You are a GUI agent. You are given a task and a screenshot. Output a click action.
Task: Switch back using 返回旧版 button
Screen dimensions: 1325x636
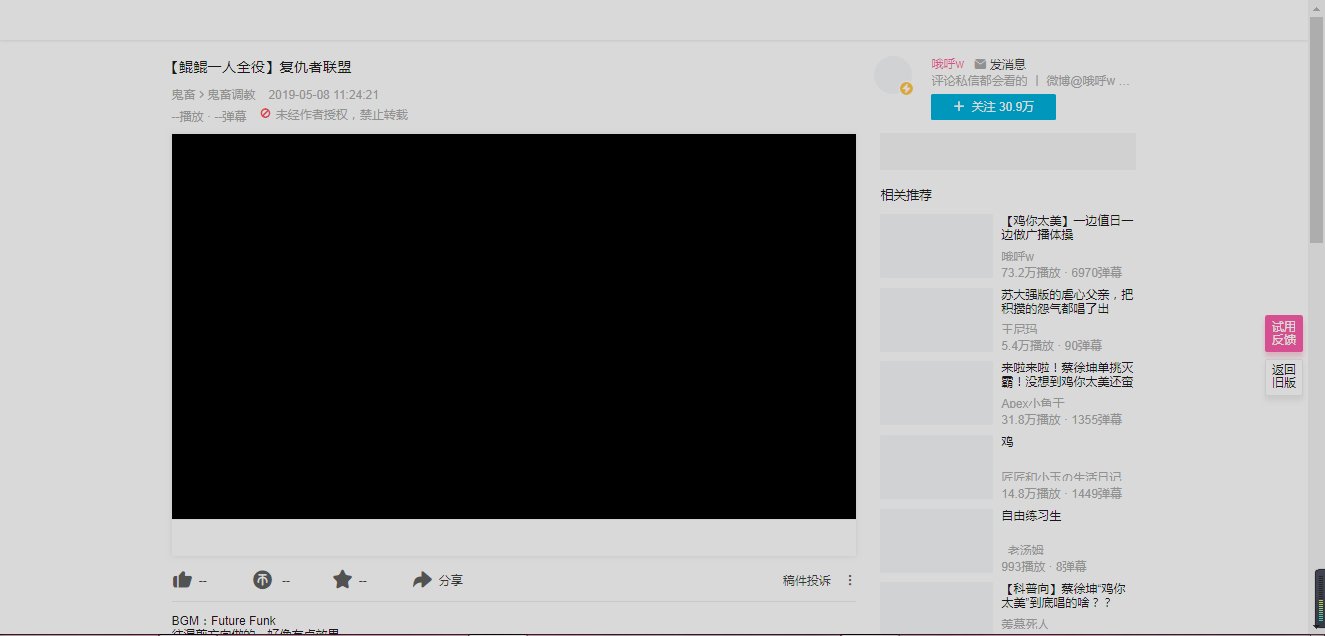[1283, 376]
